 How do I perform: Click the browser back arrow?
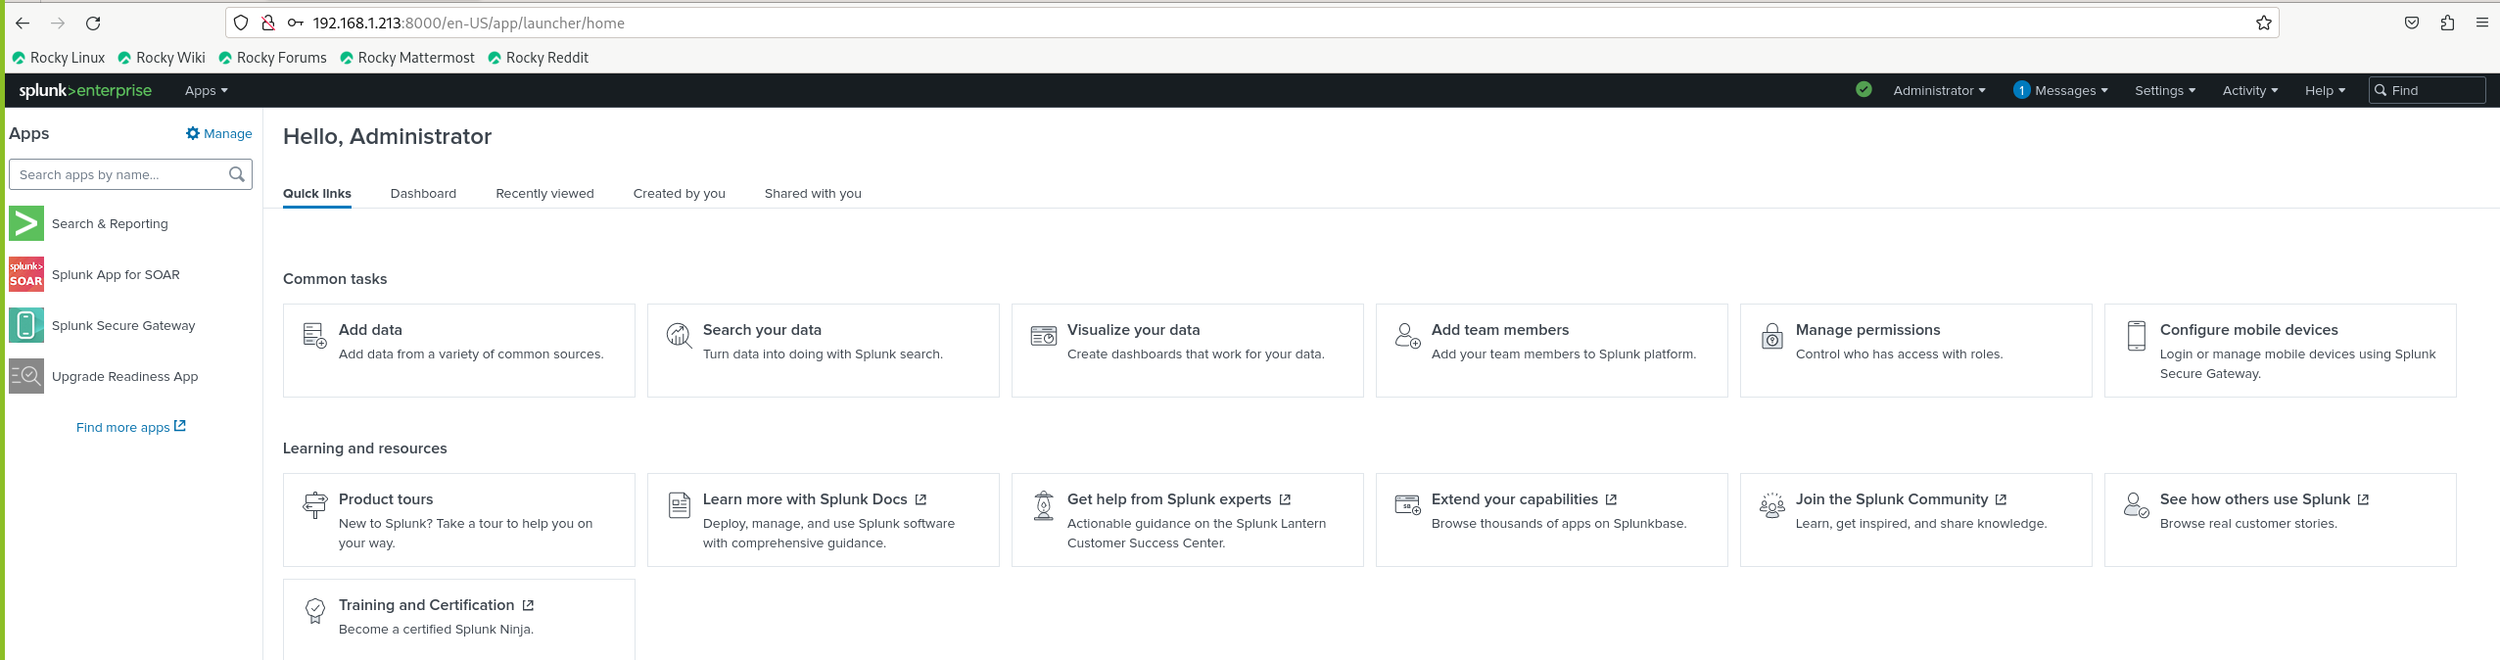(22, 23)
